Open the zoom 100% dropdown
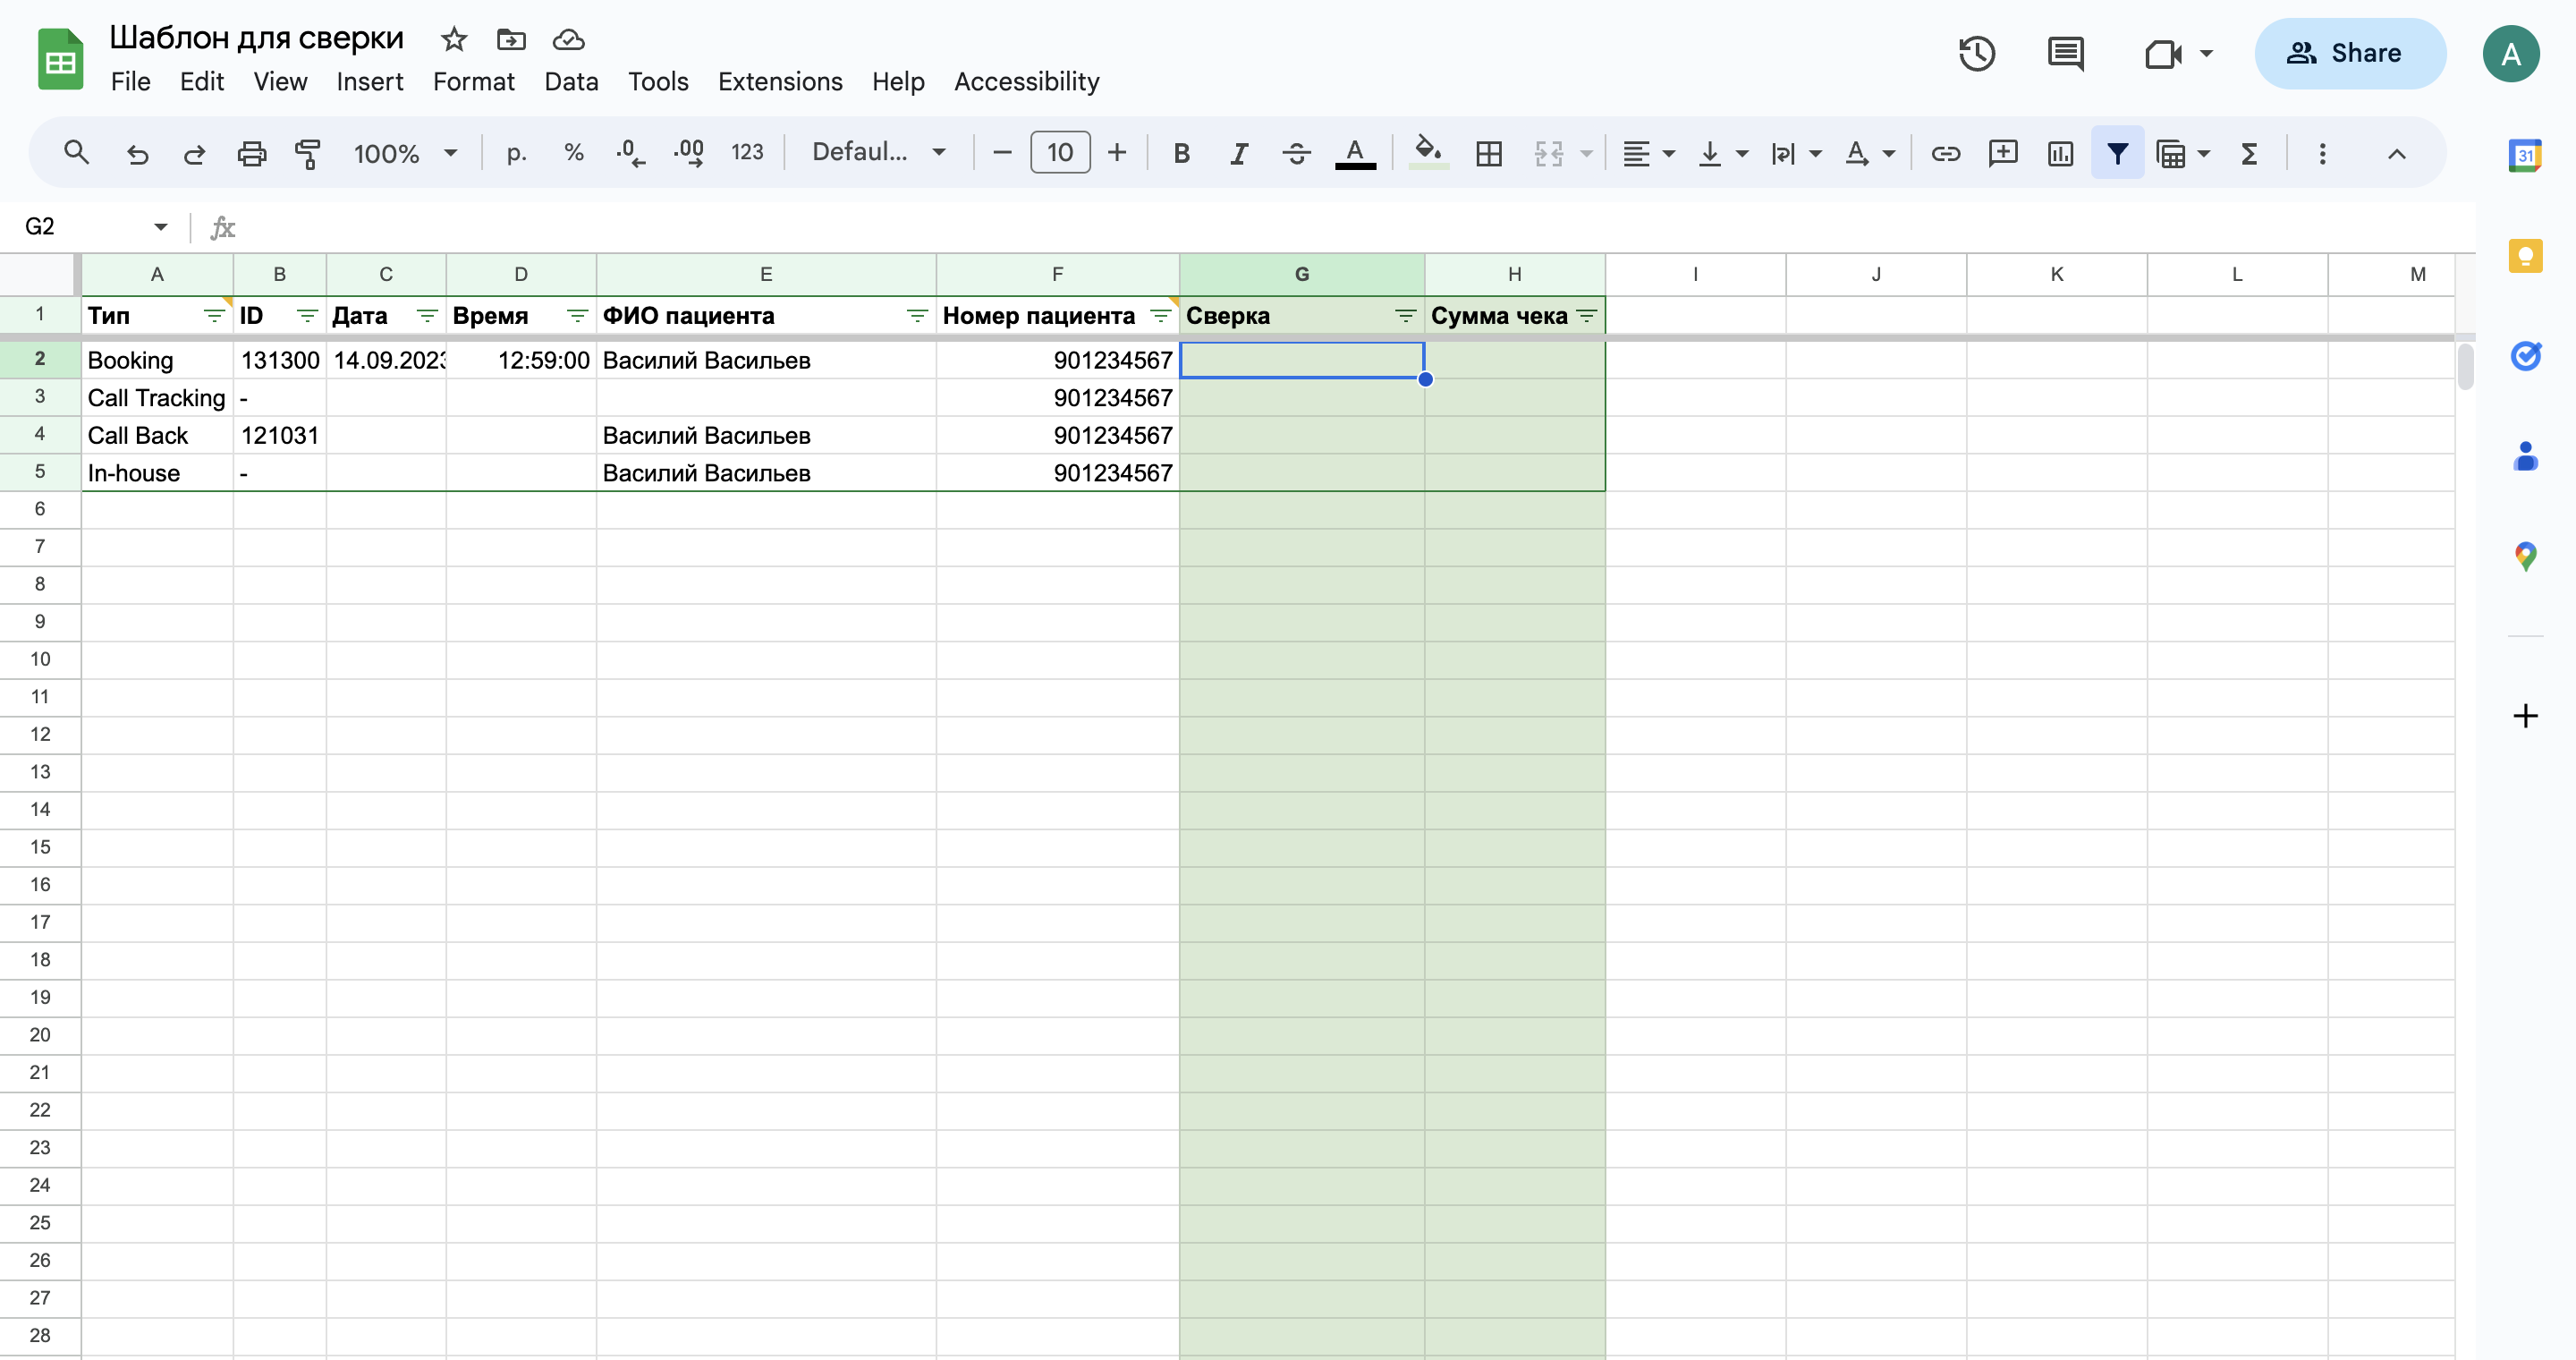2576x1360 pixels. click(x=405, y=153)
